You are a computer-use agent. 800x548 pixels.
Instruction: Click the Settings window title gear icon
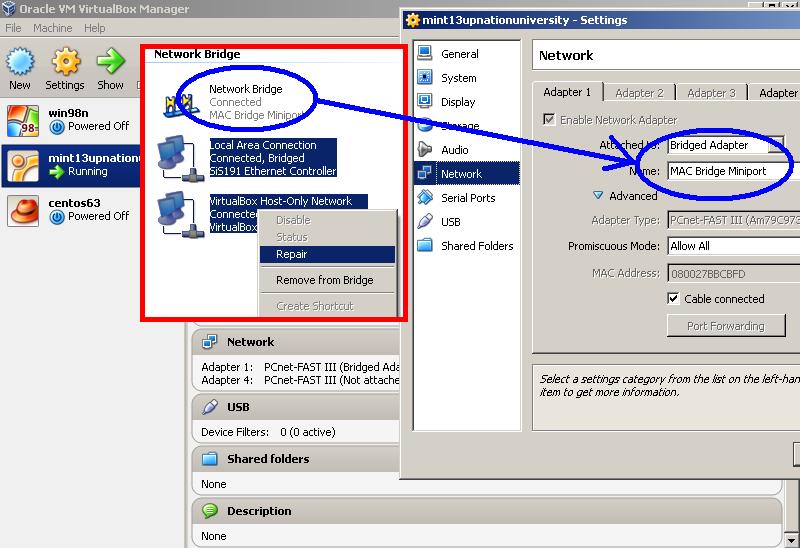pos(412,20)
